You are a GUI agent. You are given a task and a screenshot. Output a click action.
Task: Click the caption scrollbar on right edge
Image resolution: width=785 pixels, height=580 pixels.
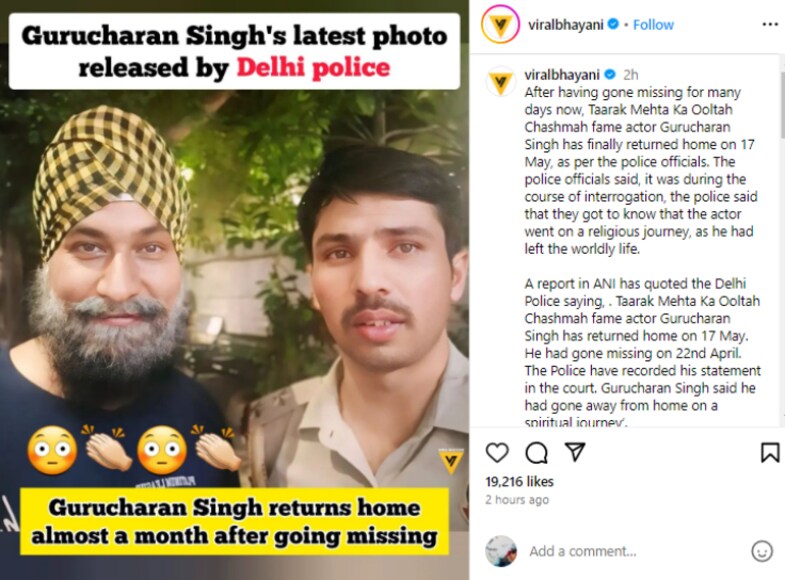click(782, 105)
